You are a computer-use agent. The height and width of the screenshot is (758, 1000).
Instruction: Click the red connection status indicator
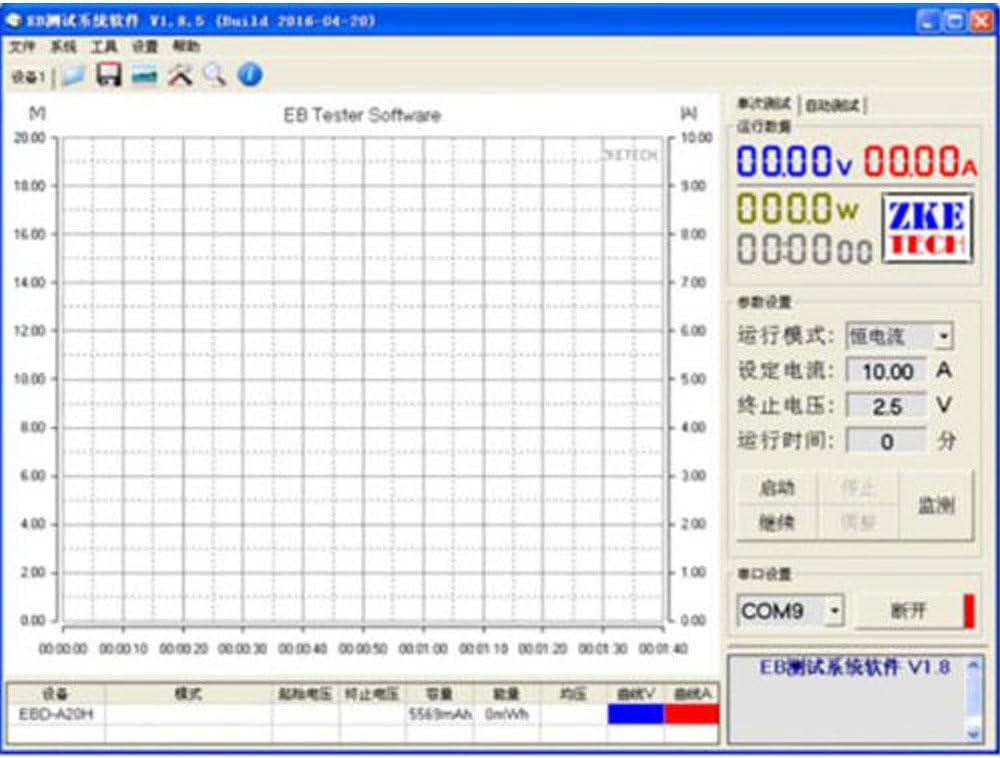point(969,611)
